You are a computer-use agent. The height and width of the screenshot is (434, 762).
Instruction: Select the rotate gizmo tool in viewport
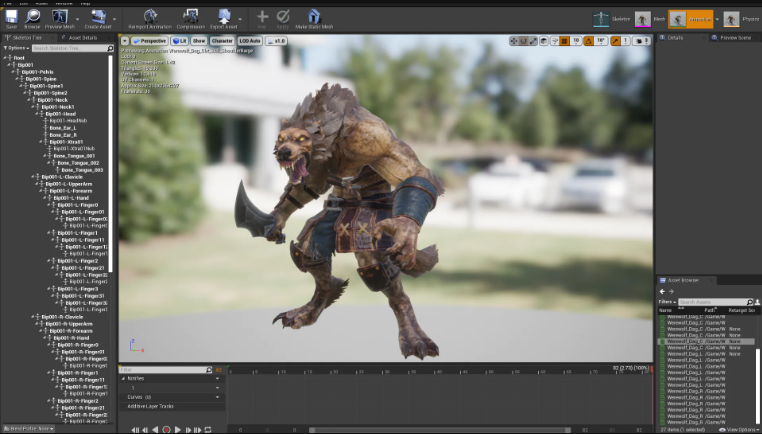[x=523, y=41]
